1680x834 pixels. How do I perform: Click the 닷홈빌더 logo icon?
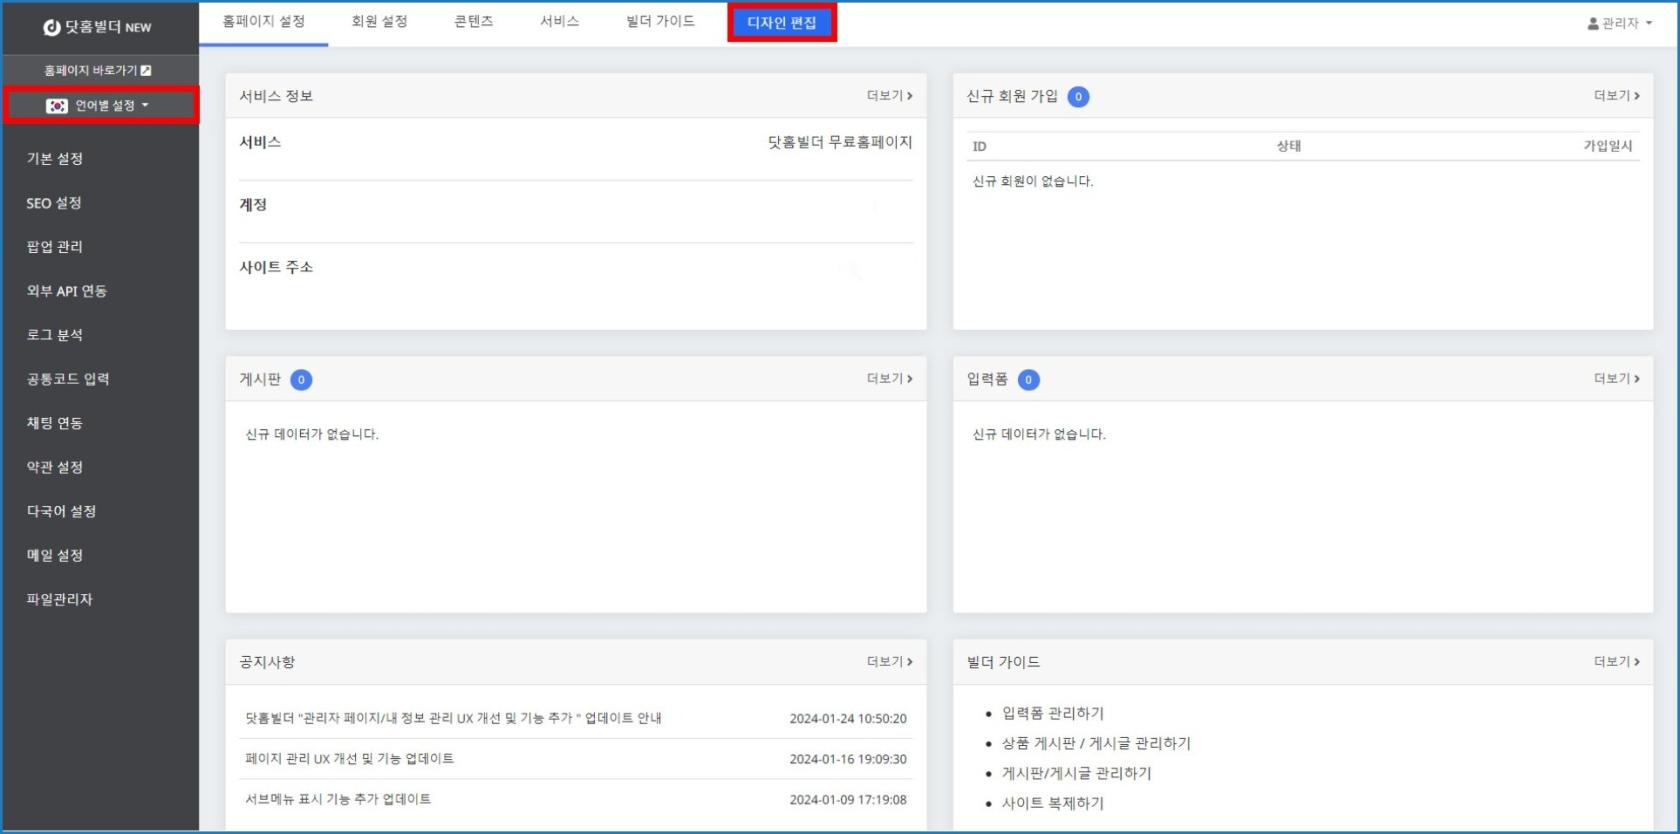pyautogui.click(x=52, y=27)
